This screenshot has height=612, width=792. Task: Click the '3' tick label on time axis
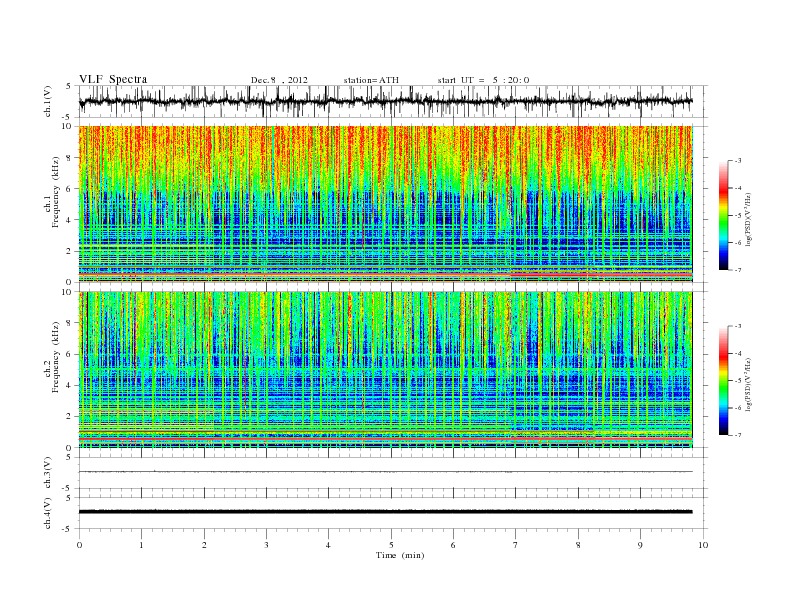tap(266, 545)
